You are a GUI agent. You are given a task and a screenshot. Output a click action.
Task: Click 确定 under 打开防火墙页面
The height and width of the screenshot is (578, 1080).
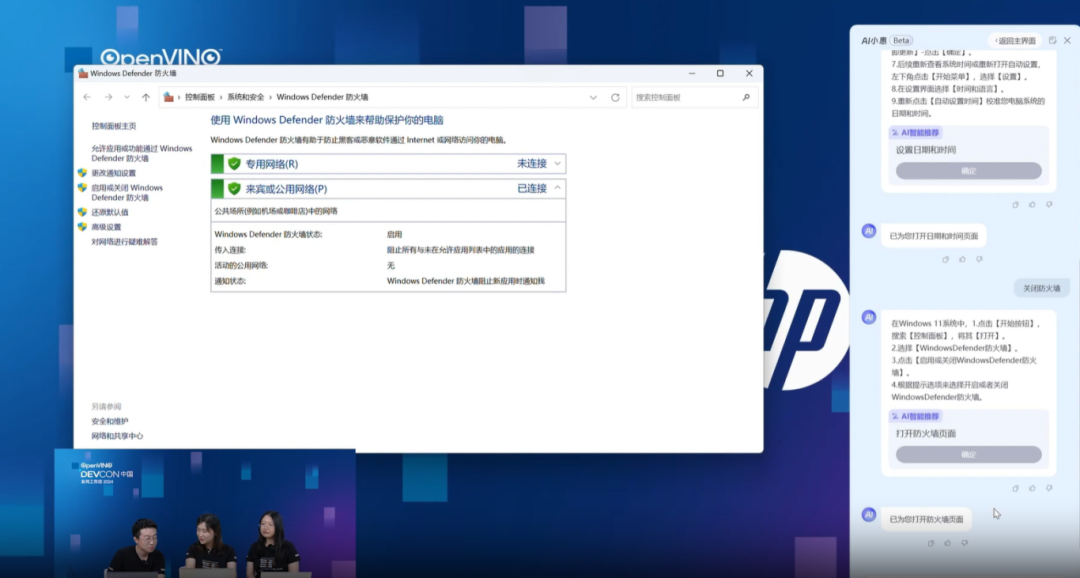coord(968,455)
